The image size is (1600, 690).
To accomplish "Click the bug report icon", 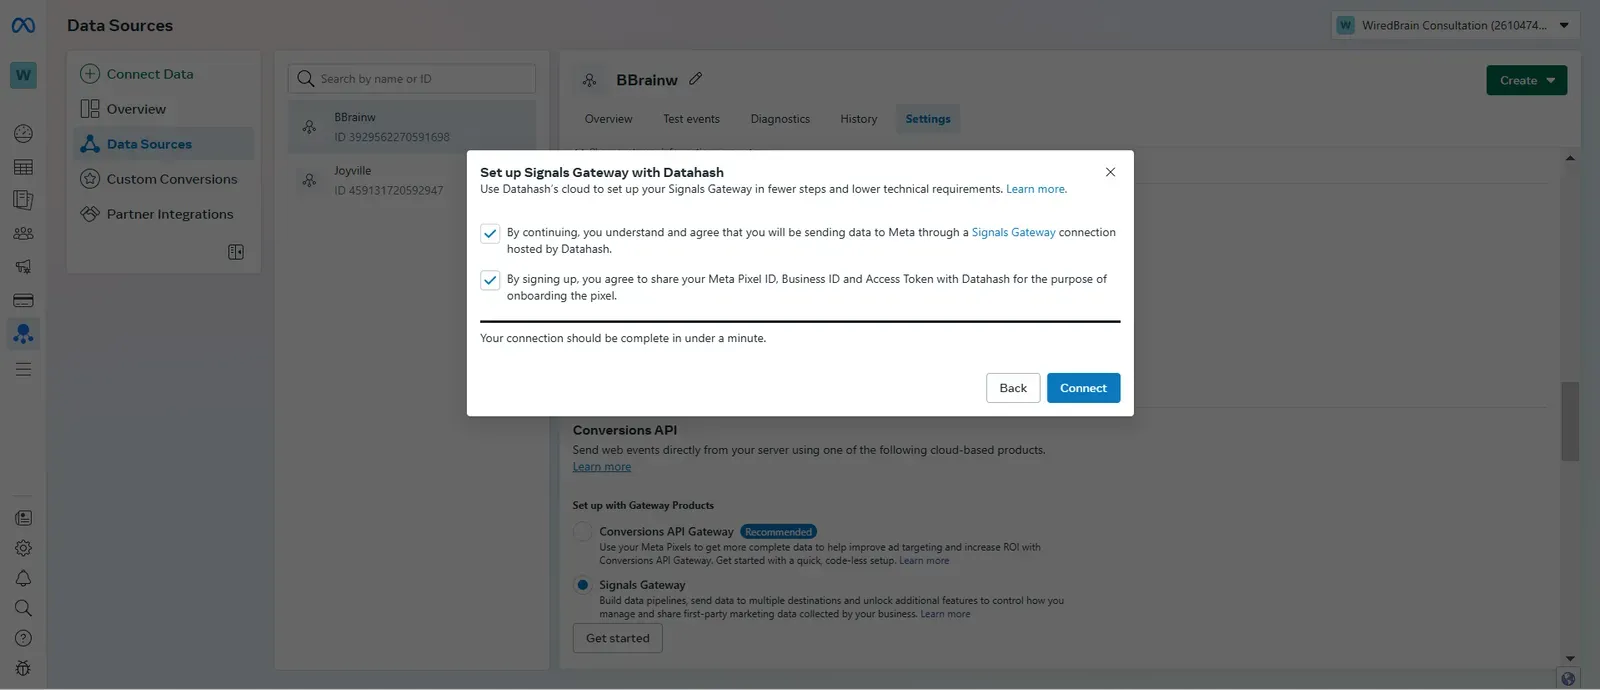I will [x=23, y=668].
